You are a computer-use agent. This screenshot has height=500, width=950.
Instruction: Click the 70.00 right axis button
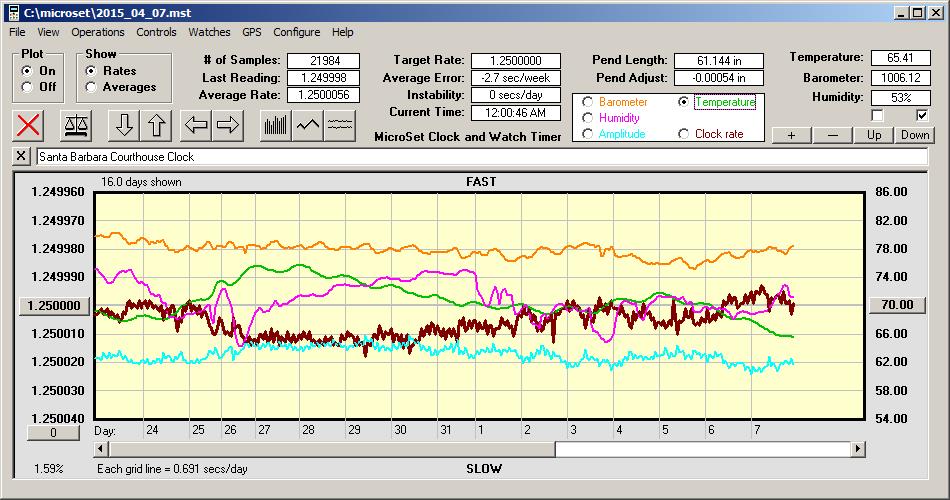pyautogui.click(x=897, y=305)
